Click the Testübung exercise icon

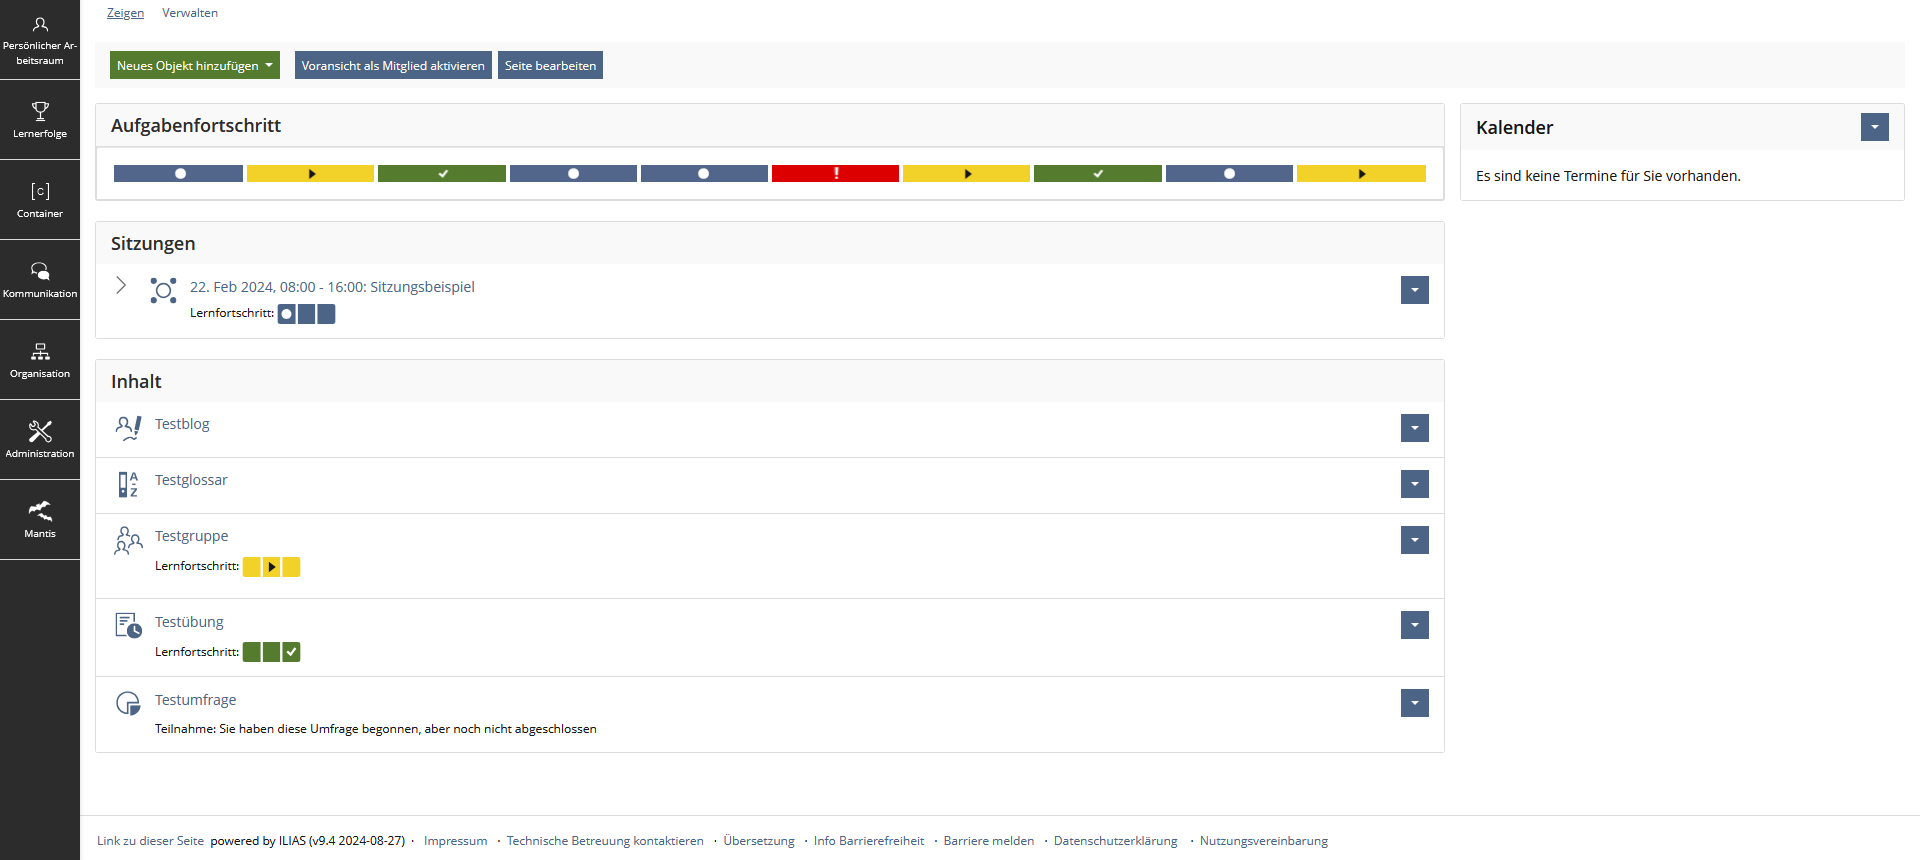128,625
